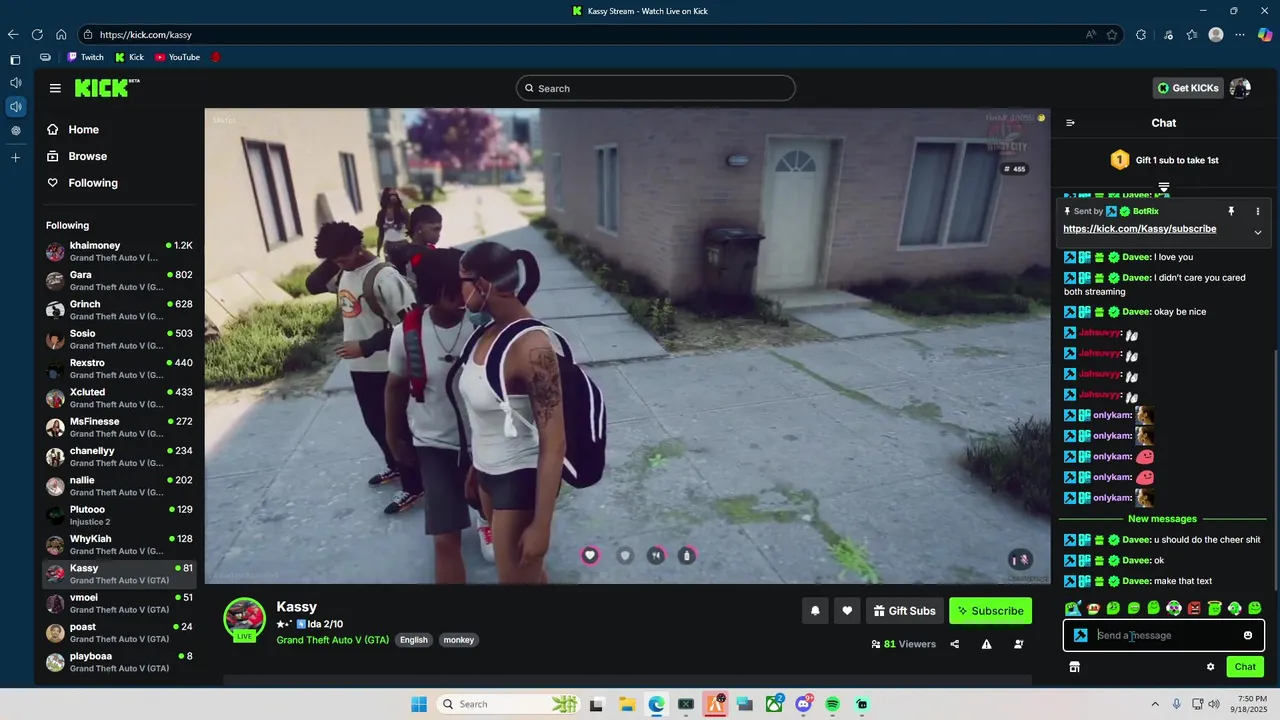Viewport: 1280px width, 720px height.
Task: Follow Kassy using the heart button
Action: (847, 611)
